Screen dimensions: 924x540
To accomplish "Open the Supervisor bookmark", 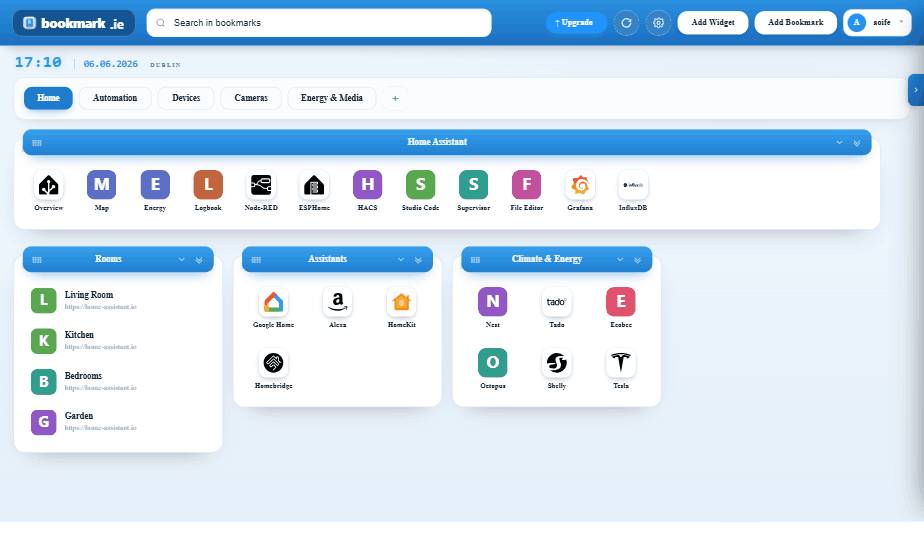I will [x=473, y=185].
